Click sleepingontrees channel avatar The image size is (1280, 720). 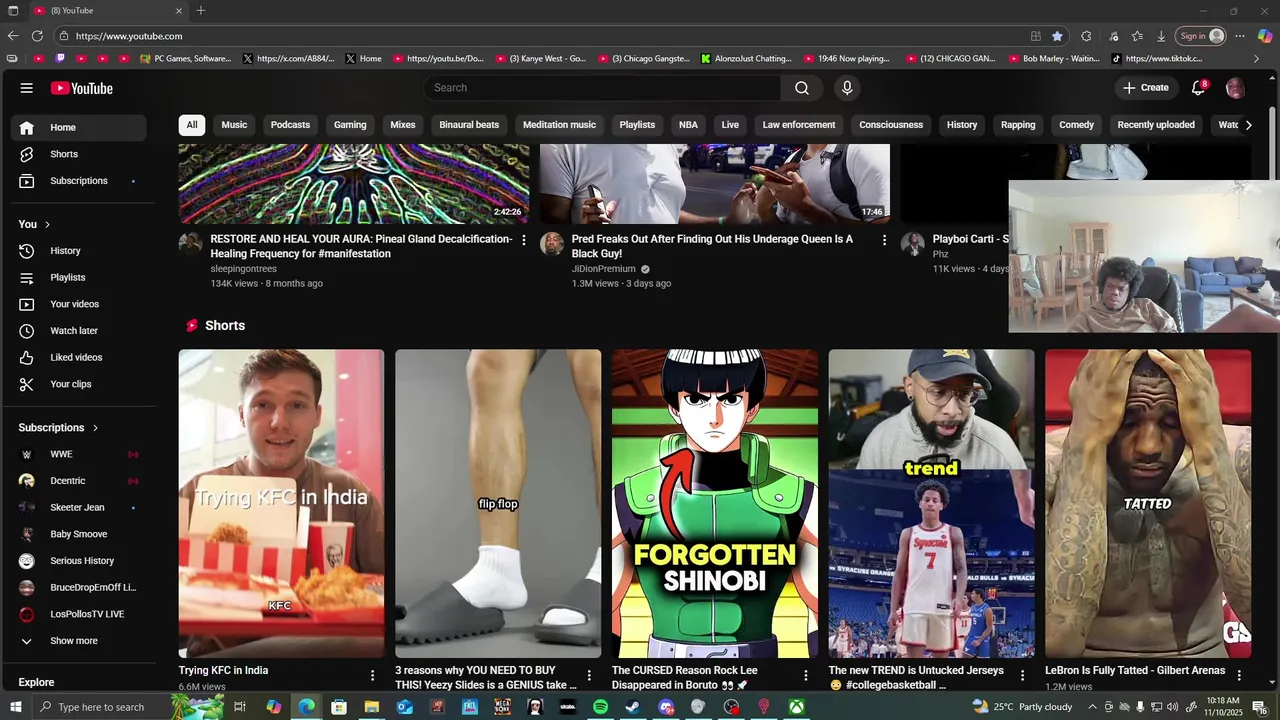point(191,244)
